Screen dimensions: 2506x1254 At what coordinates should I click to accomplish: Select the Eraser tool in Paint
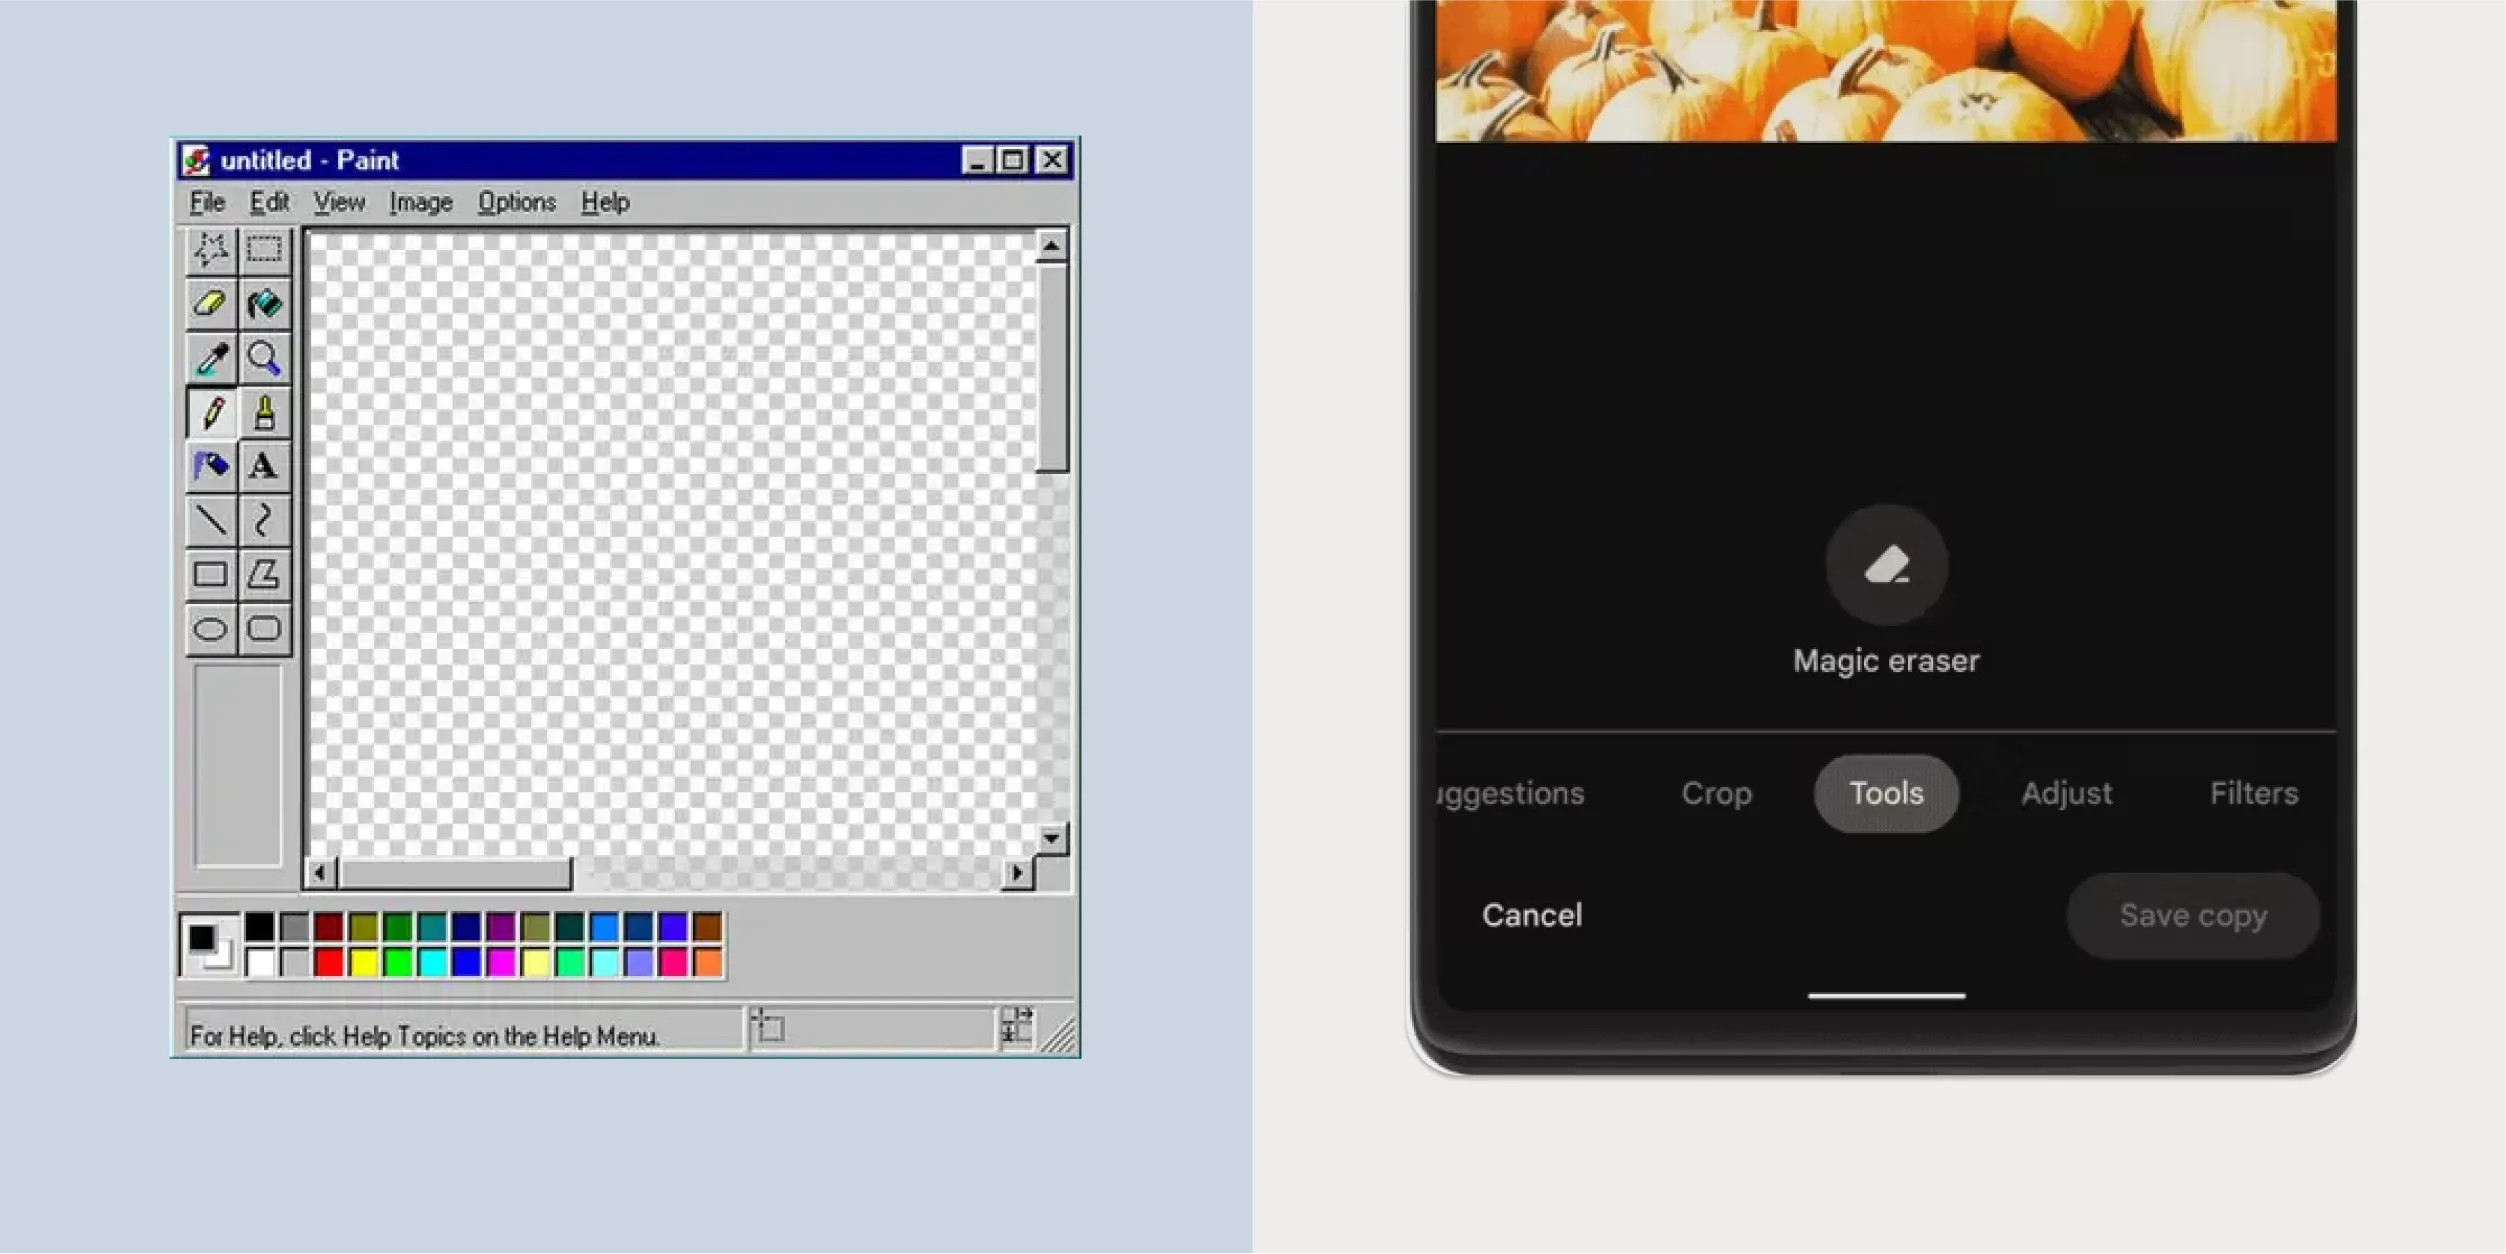(x=210, y=303)
